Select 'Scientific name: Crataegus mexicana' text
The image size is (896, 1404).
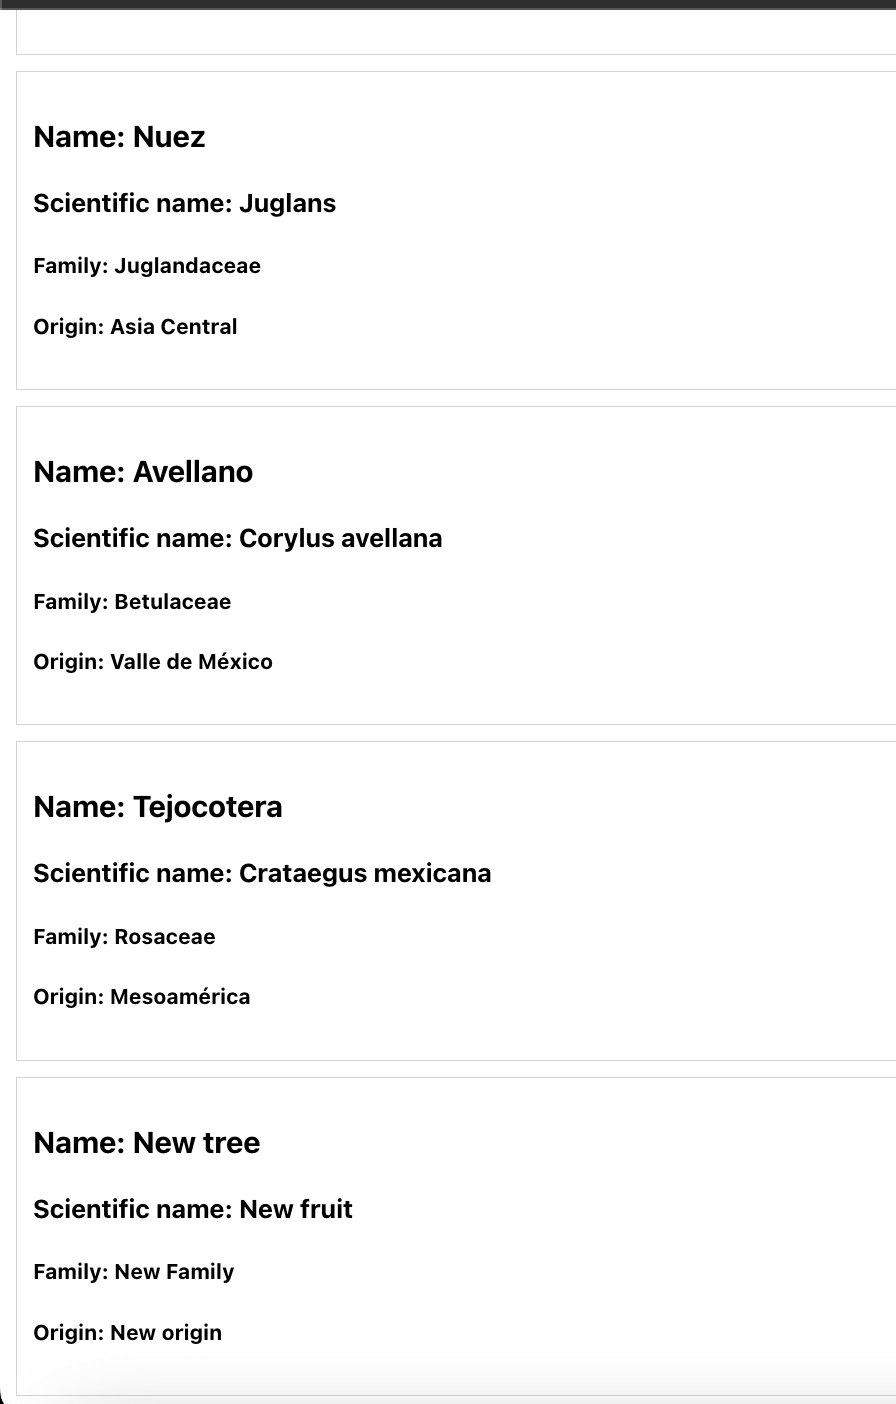tap(262, 873)
